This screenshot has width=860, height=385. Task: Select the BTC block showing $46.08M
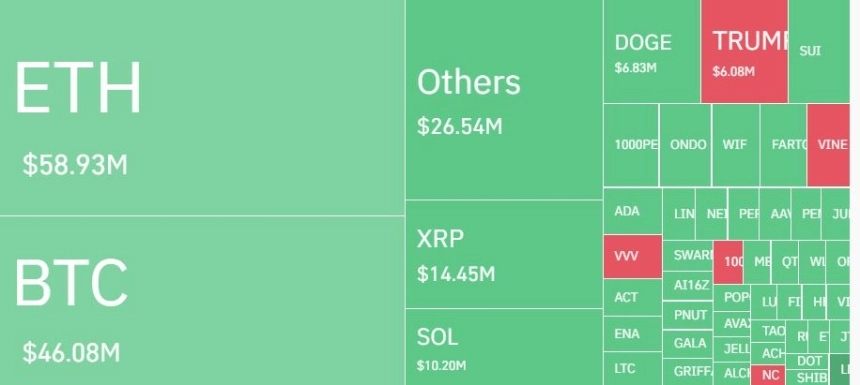[x=202, y=301]
